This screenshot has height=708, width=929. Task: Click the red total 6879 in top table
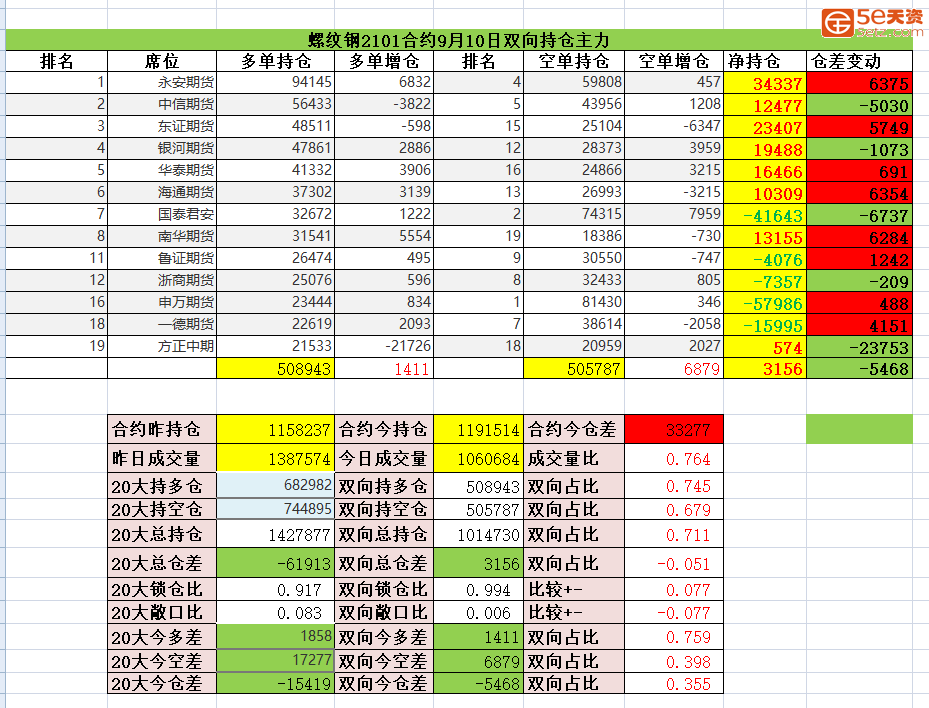(674, 368)
